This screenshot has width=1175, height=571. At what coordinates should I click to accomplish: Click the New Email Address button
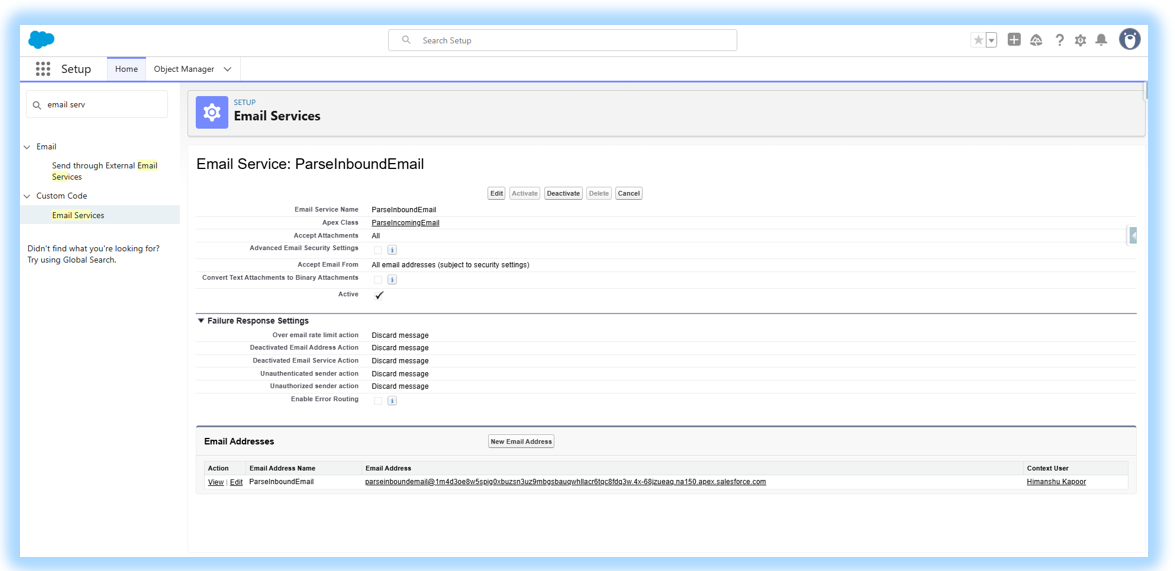point(521,441)
